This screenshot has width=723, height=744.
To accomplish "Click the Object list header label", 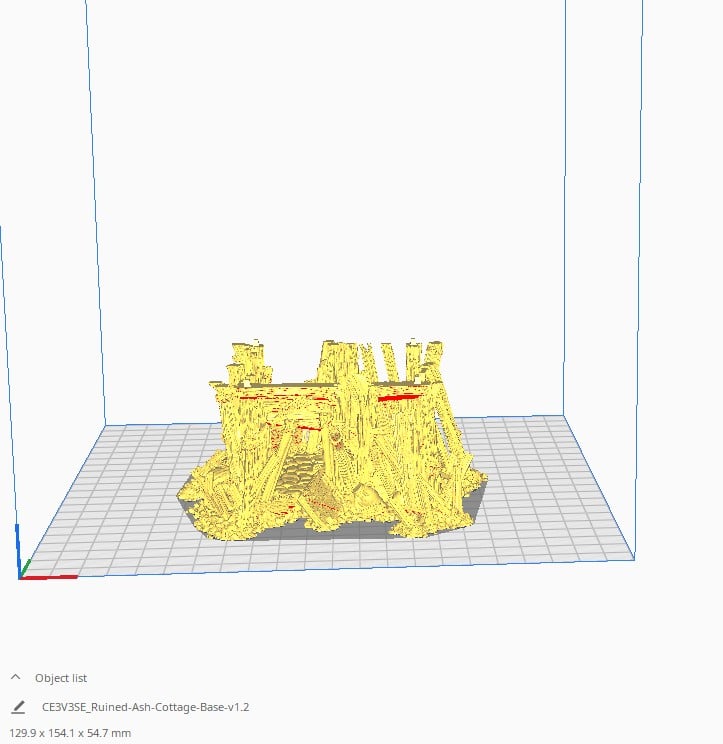I will [60, 678].
